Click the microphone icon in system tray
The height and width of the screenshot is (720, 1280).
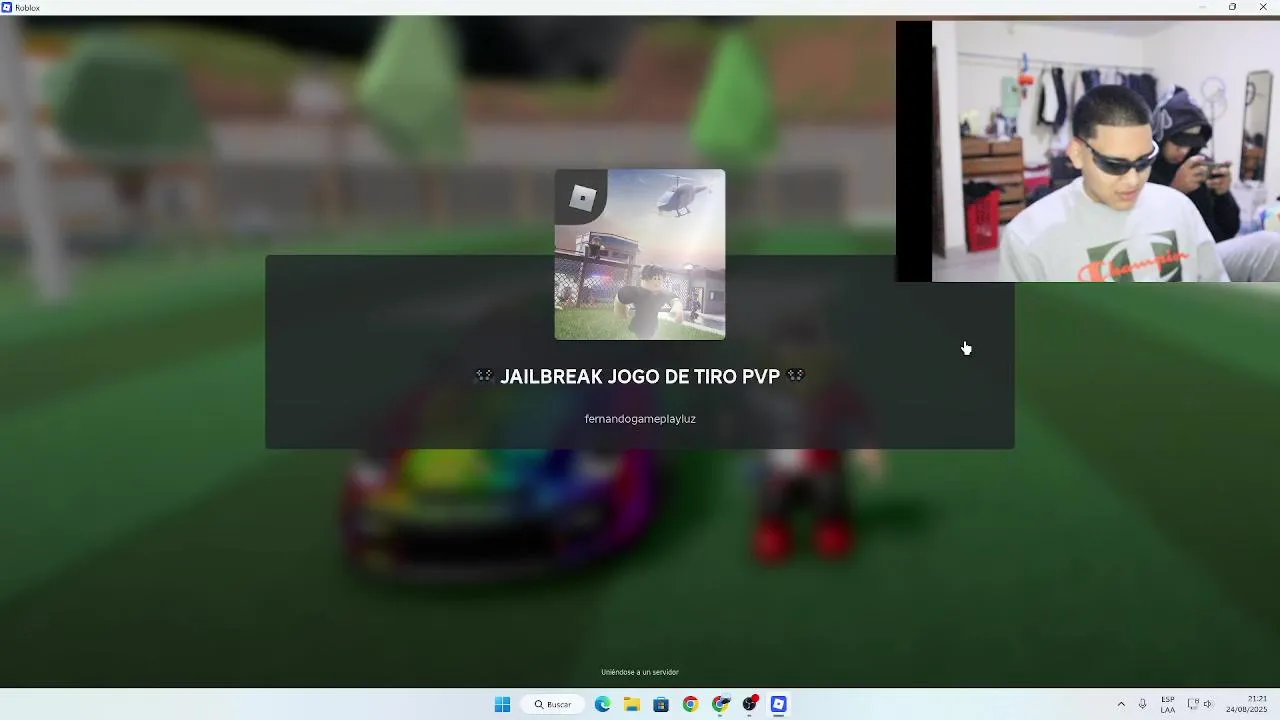coord(1142,704)
